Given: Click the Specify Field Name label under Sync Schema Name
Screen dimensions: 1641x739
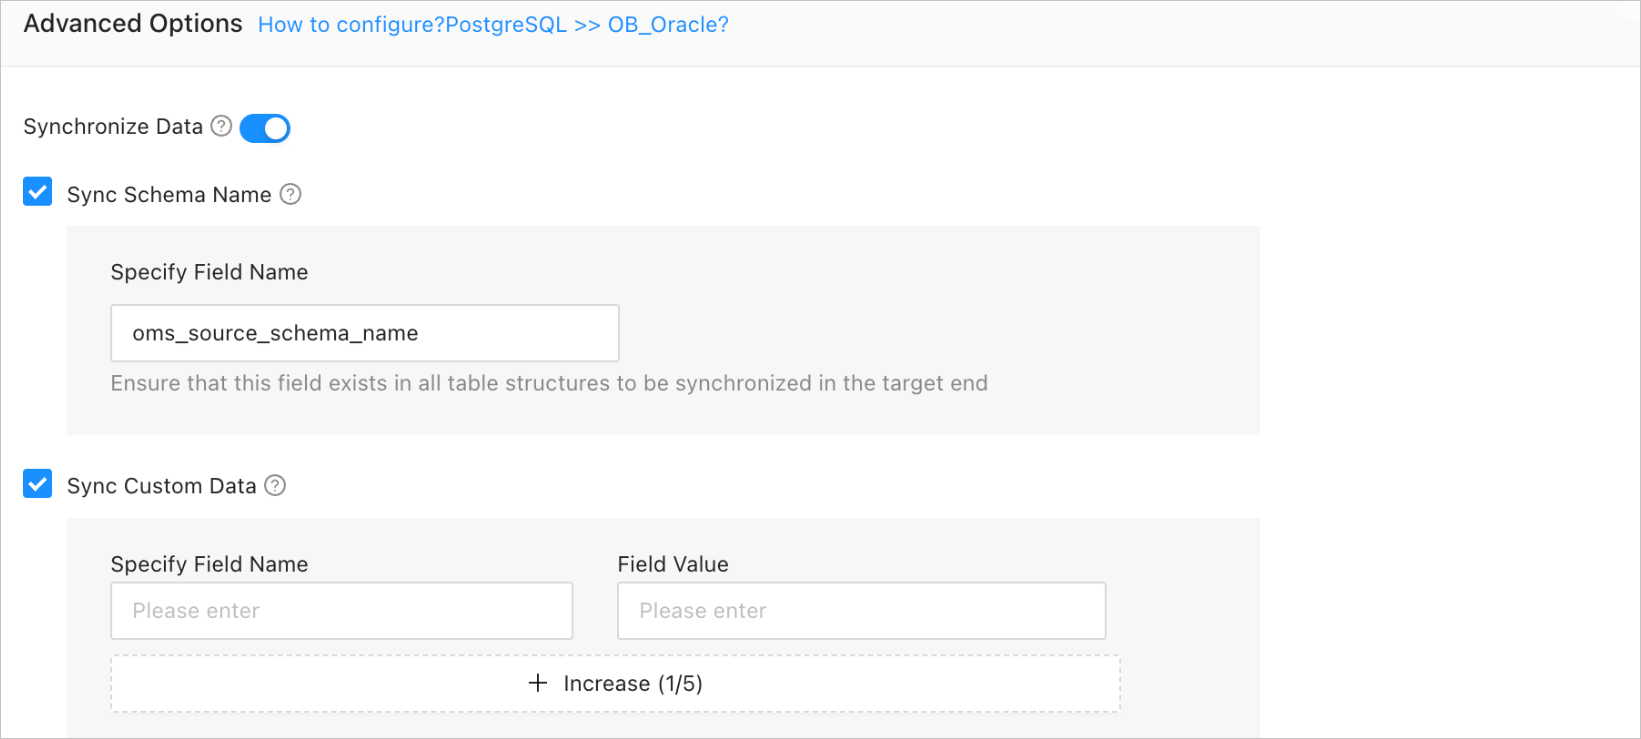Looking at the screenshot, I should [x=209, y=272].
